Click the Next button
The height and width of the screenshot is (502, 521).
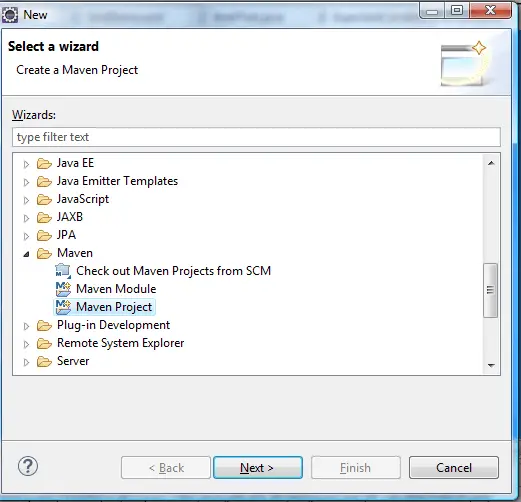(x=258, y=468)
